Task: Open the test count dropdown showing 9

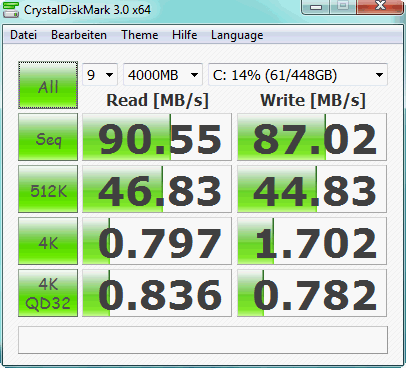Action: (100, 75)
